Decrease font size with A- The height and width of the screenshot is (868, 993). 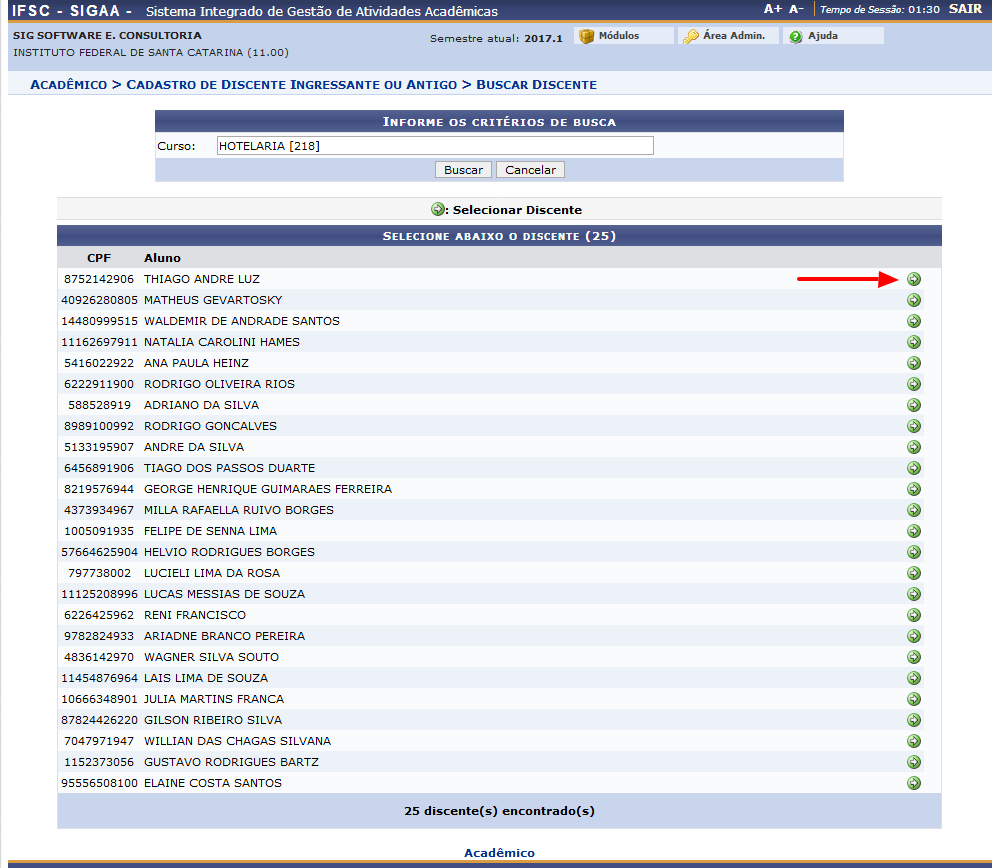(796, 9)
